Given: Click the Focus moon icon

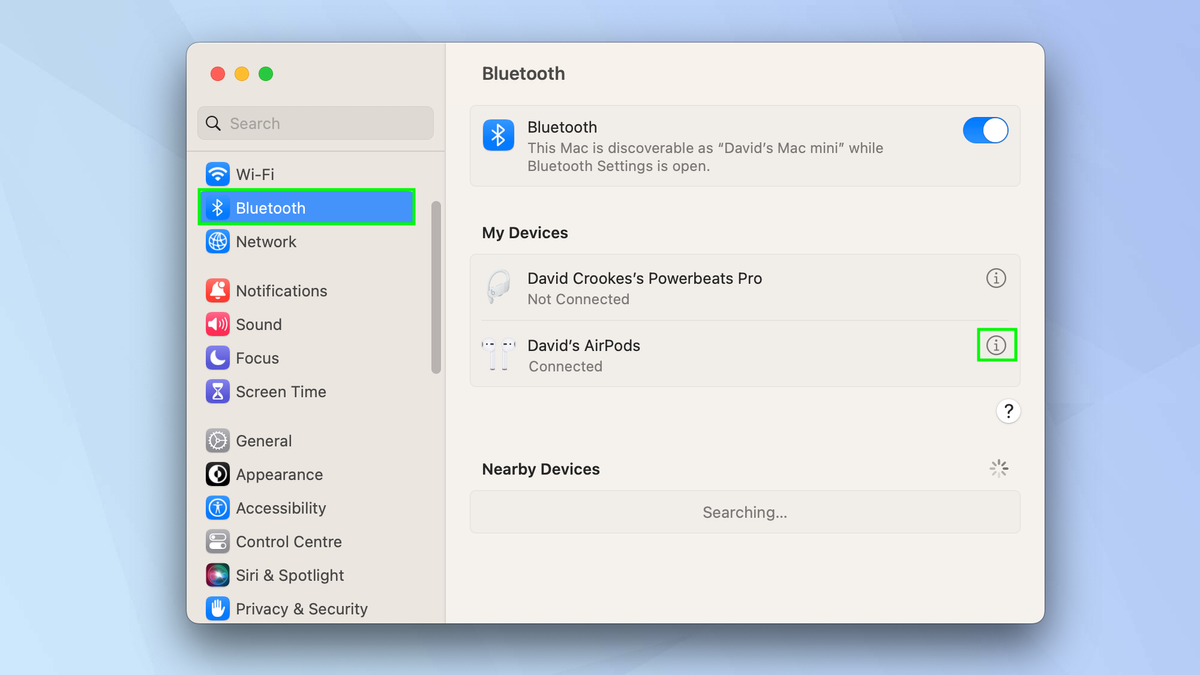Looking at the screenshot, I should point(218,358).
